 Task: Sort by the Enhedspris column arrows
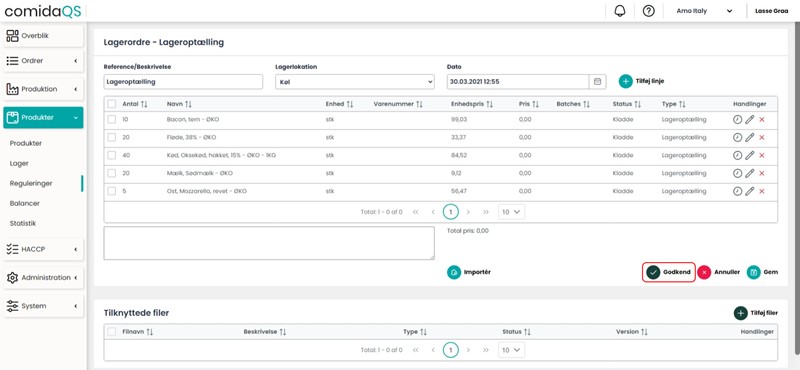pos(489,104)
